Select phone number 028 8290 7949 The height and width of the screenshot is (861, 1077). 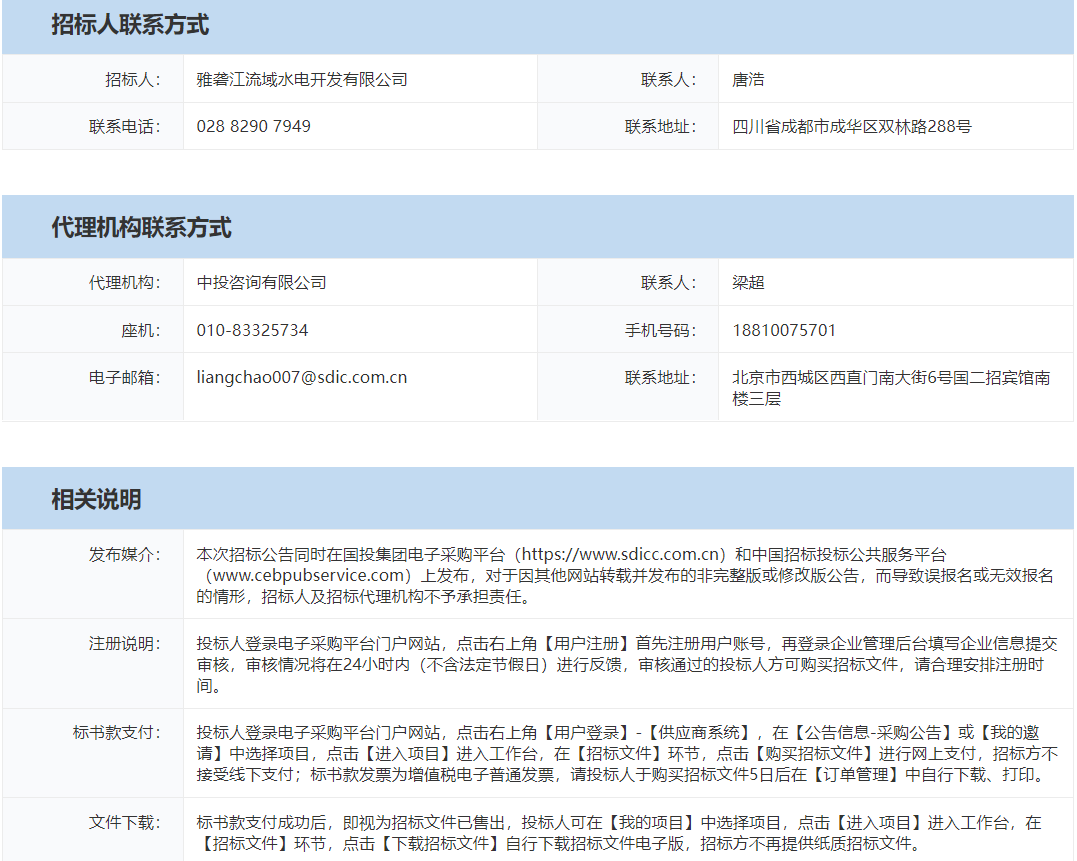(253, 126)
